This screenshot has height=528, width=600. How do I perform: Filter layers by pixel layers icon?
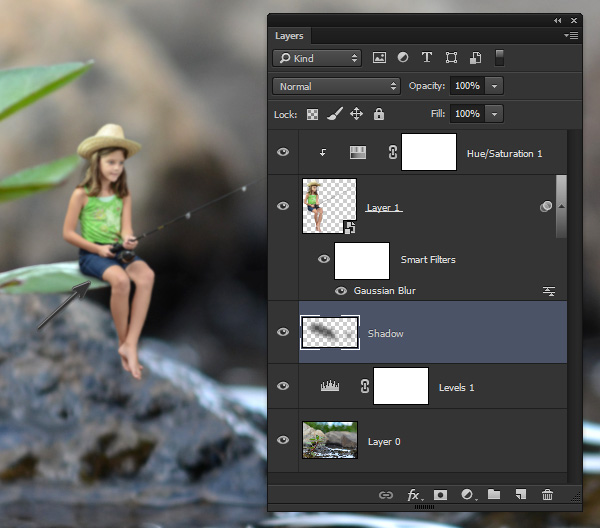point(379,58)
